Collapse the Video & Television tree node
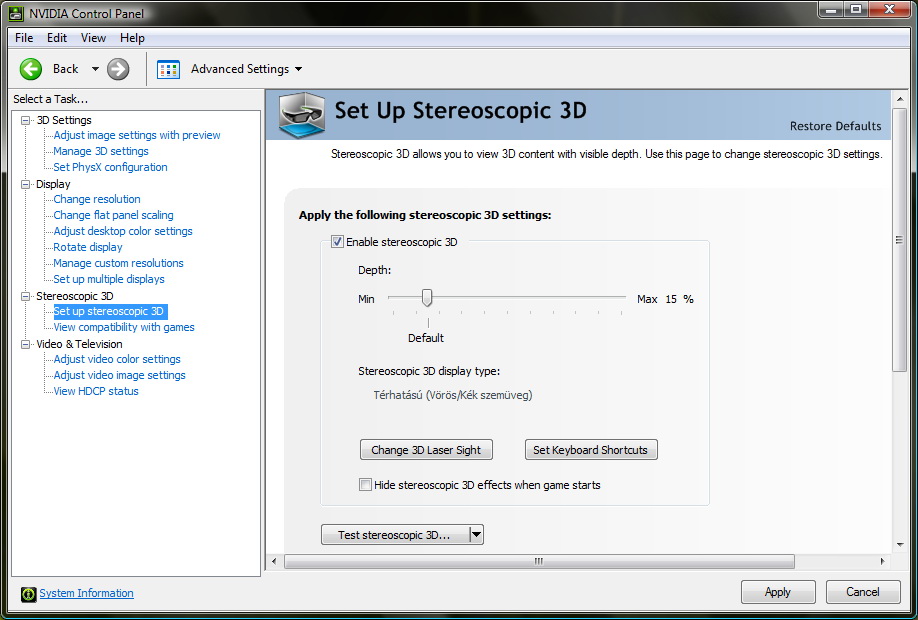 (x=26, y=344)
